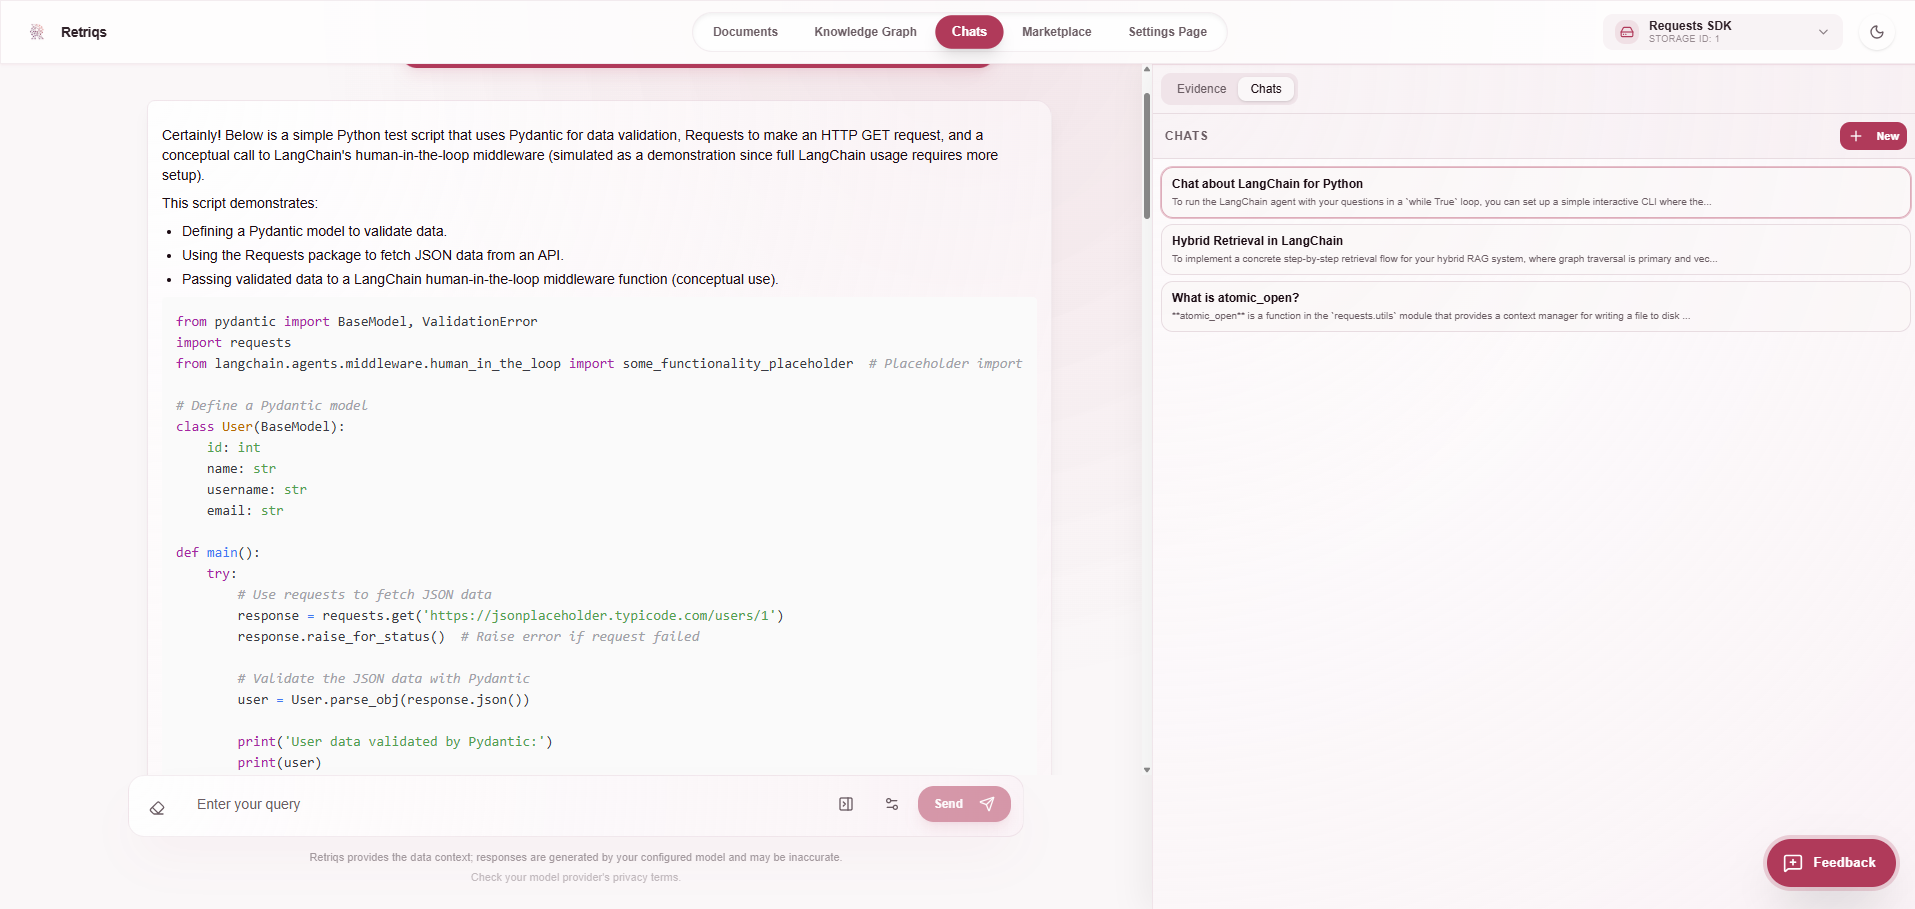Open the Feedback button
Viewport: 1915px width, 909px height.
click(x=1830, y=862)
